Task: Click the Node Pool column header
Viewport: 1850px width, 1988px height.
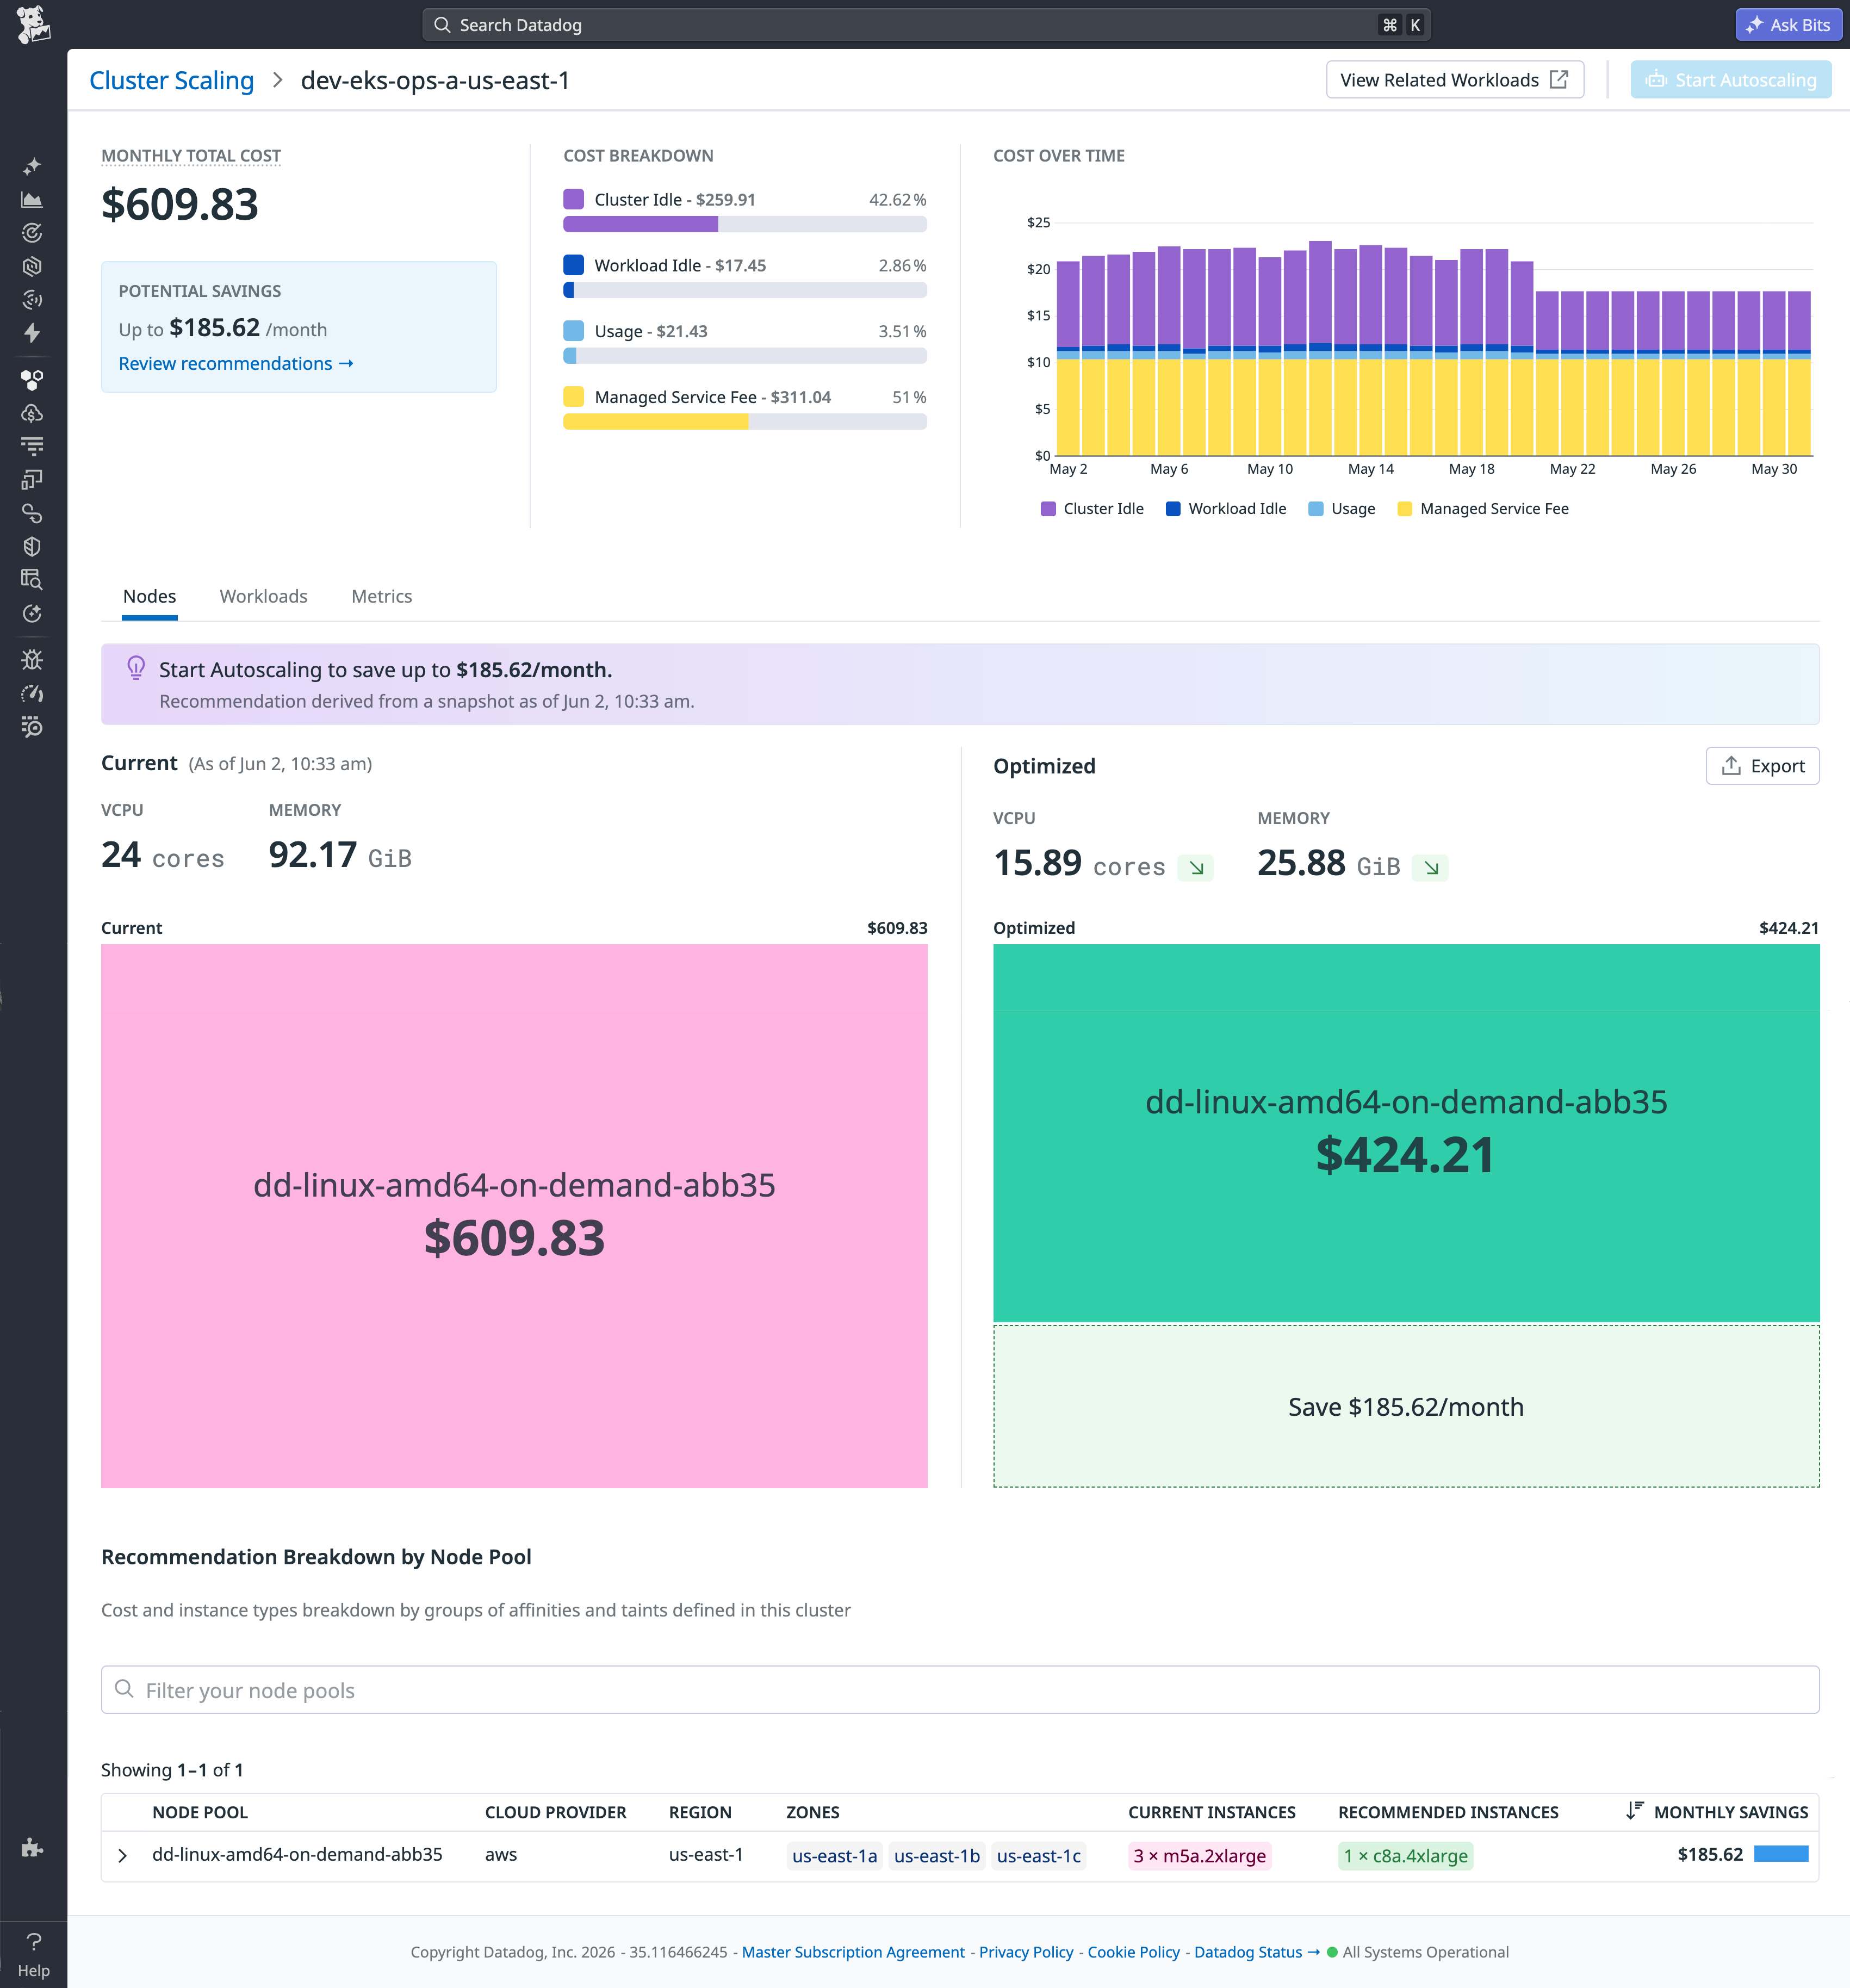Action: point(200,1812)
